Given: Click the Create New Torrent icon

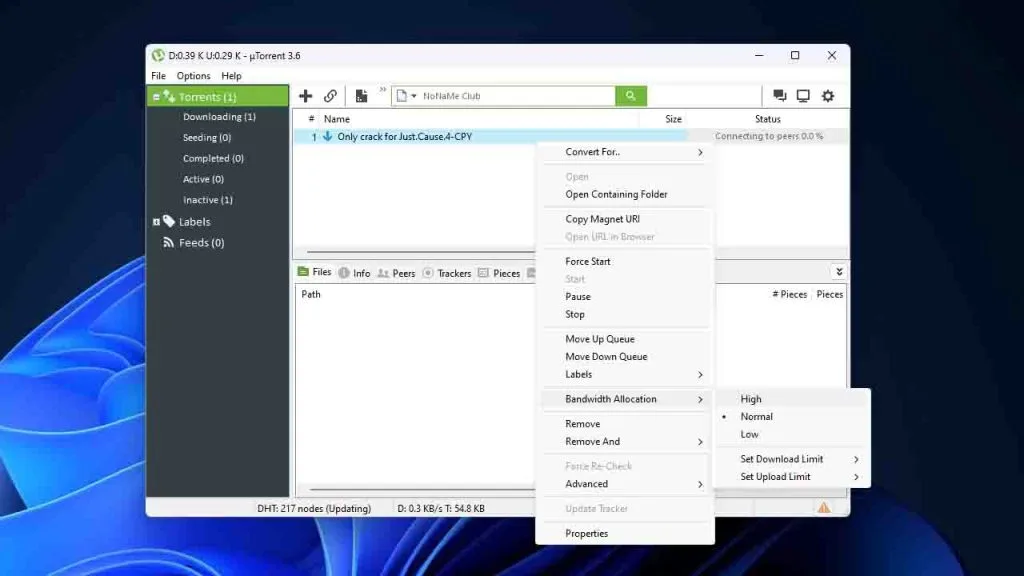Looking at the screenshot, I should (361, 96).
